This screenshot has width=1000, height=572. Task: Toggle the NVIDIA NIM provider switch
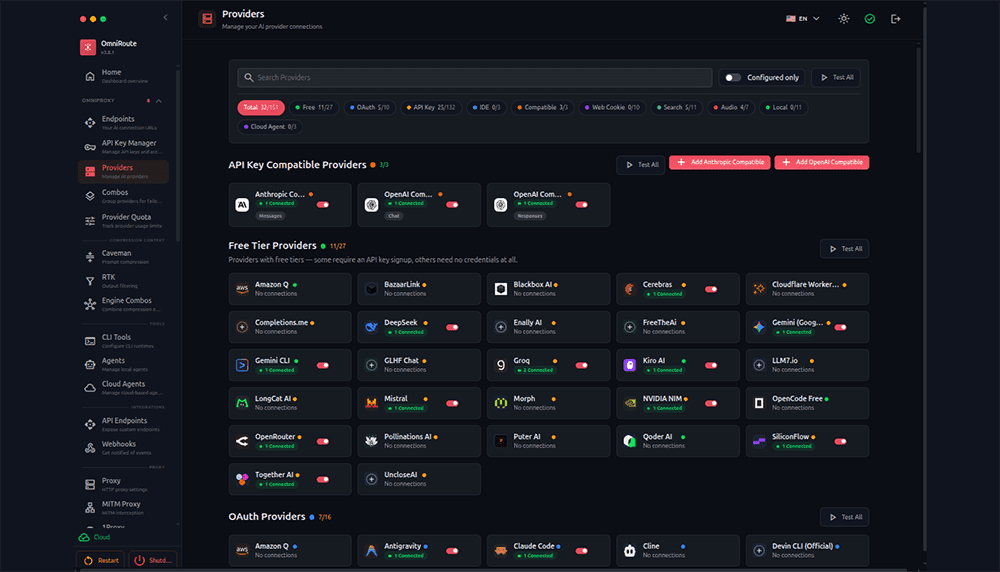point(710,403)
